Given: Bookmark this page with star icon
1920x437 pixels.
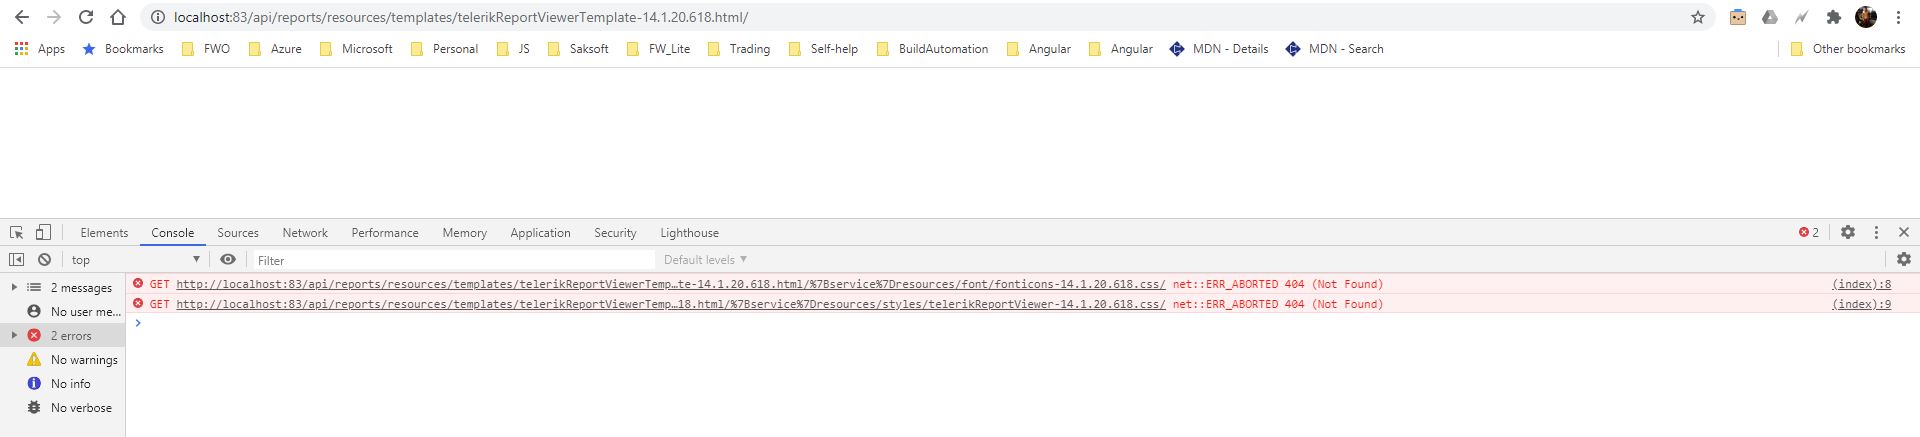Looking at the screenshot, I should coord(1698,17).
